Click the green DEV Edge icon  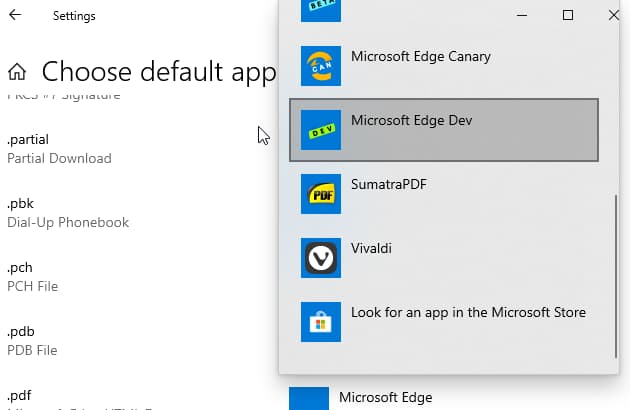tap(321, 130)
